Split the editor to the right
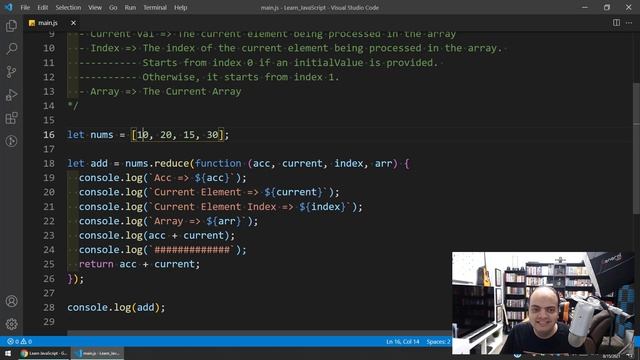The width and height of the screenshot is (640, 360). point(616,23)
